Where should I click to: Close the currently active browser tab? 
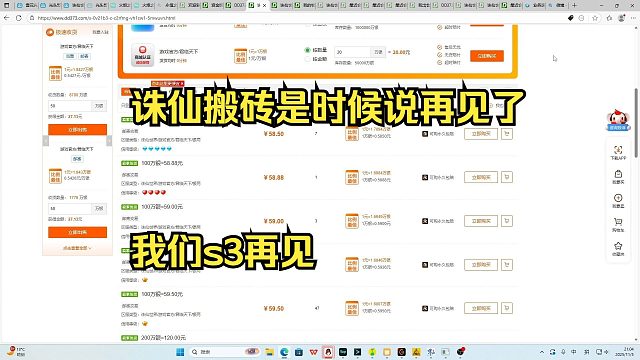coord(264,5)
